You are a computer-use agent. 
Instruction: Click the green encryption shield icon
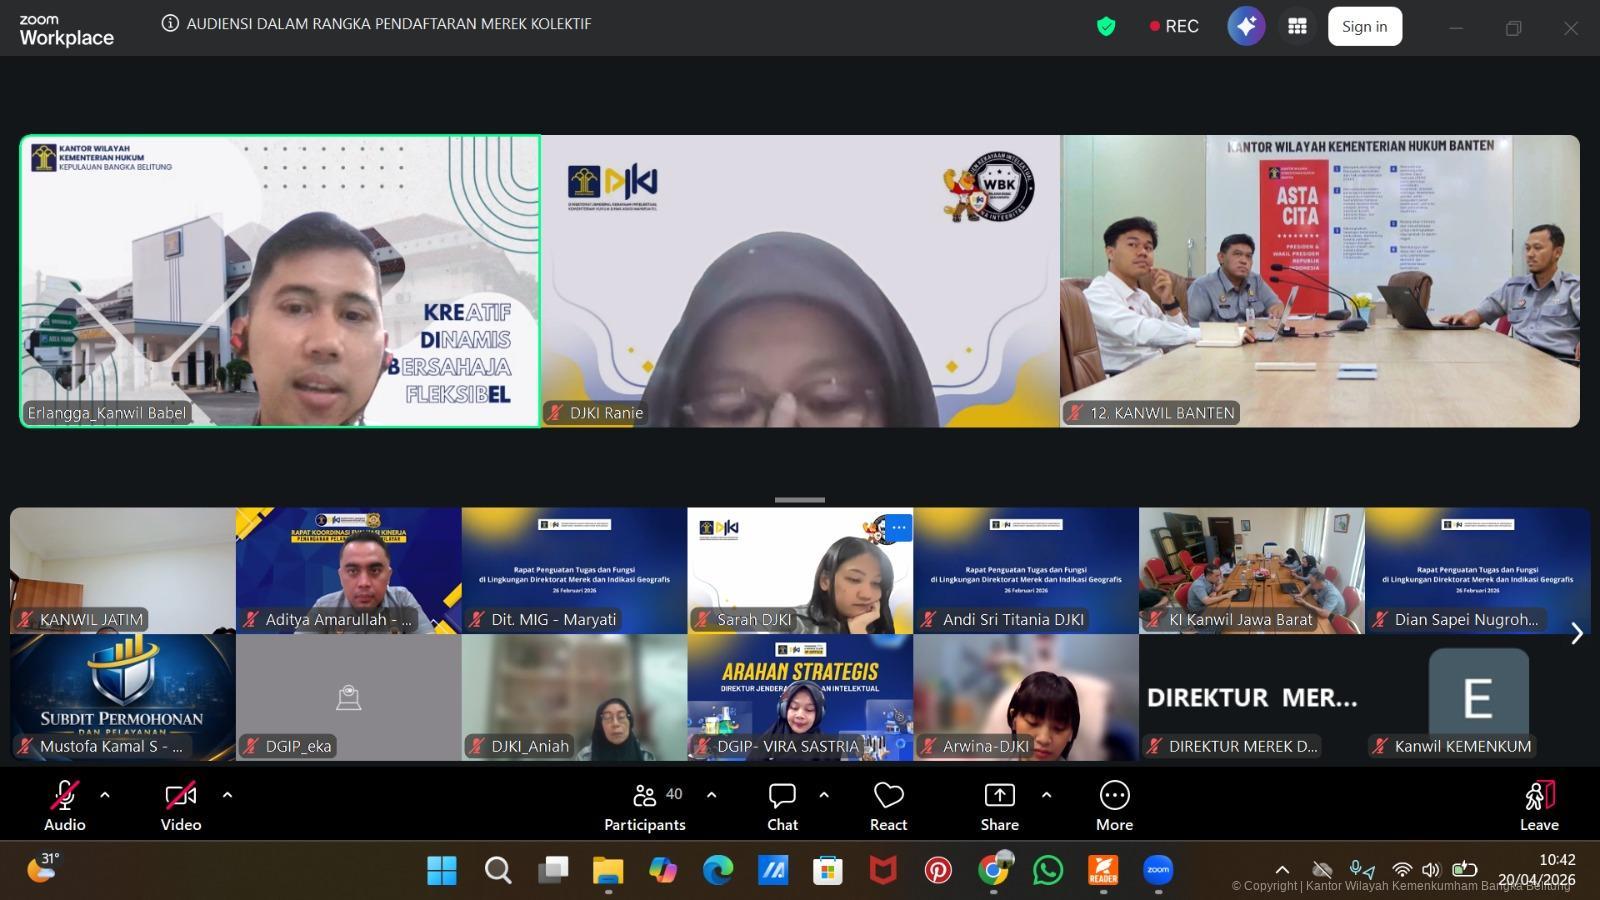(x=1106, y=27)
